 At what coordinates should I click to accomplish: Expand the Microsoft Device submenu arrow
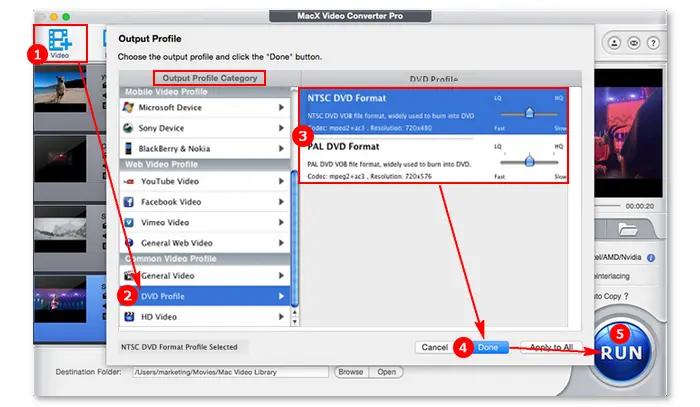281,107
